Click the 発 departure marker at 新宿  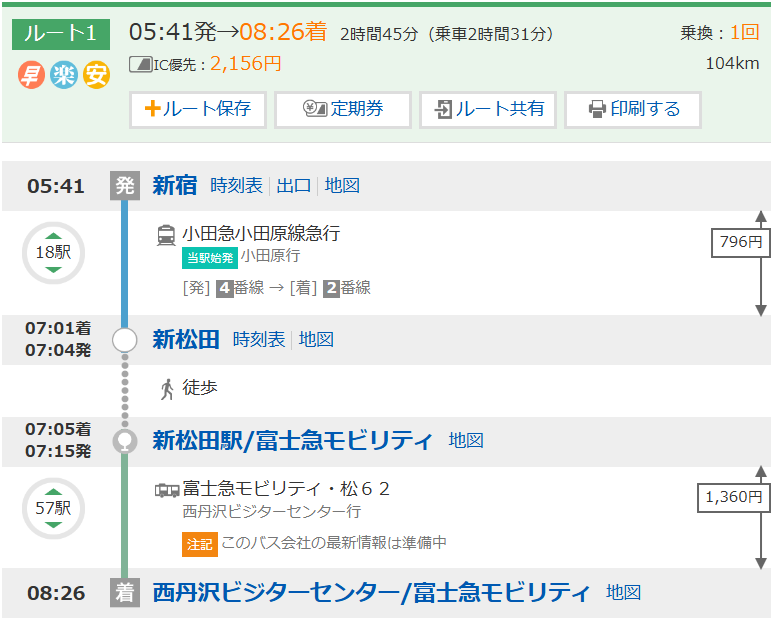(x=125, y=186)
